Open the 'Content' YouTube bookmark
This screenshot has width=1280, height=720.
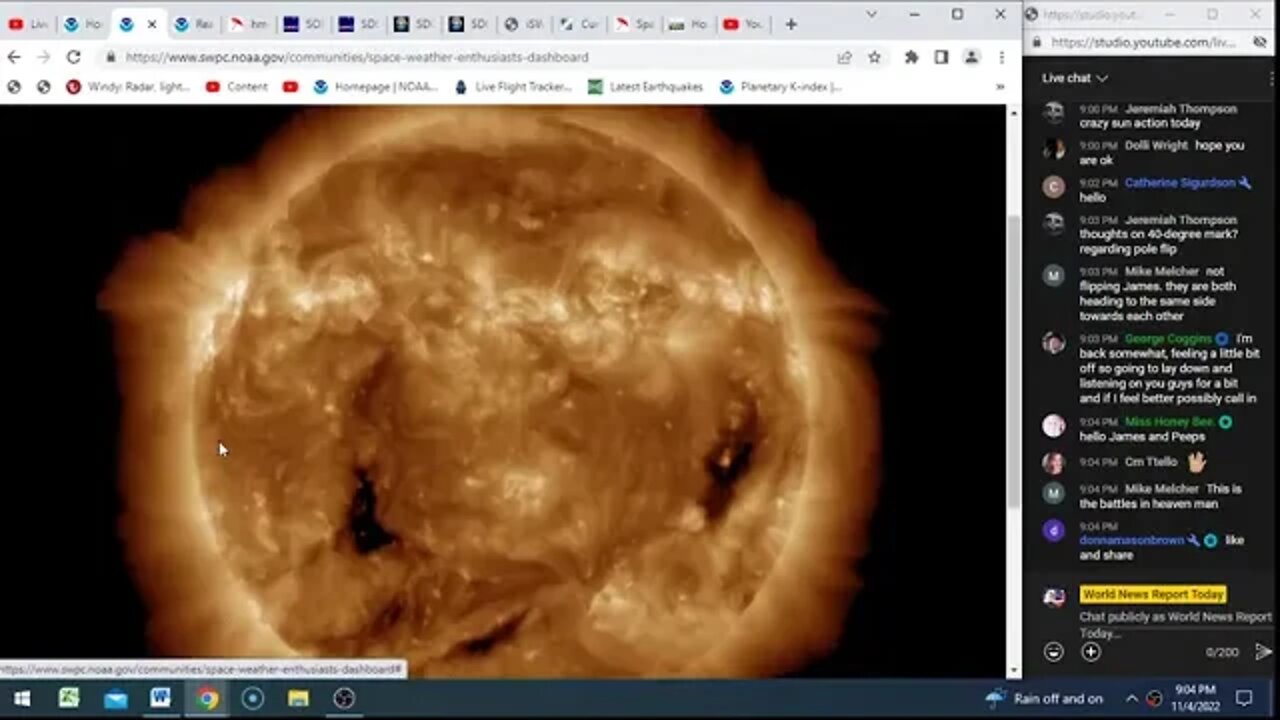237,87
